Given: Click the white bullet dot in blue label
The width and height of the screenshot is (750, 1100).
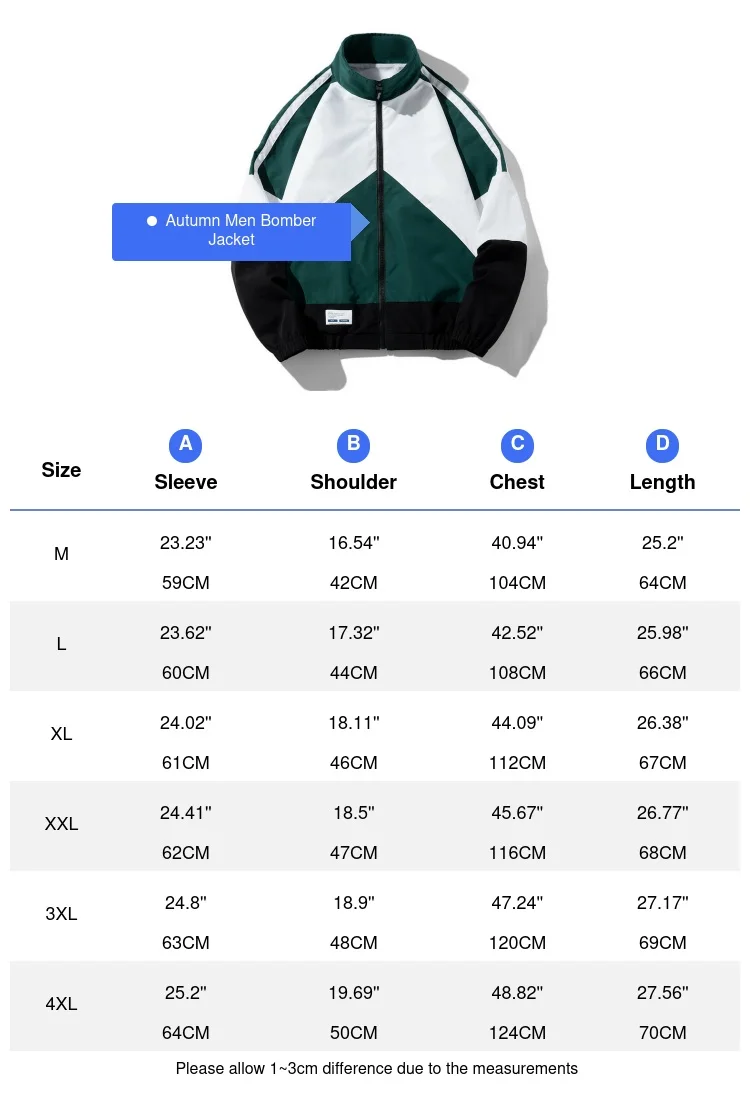Looking at the screenshot, I should [x=152, y=221].
